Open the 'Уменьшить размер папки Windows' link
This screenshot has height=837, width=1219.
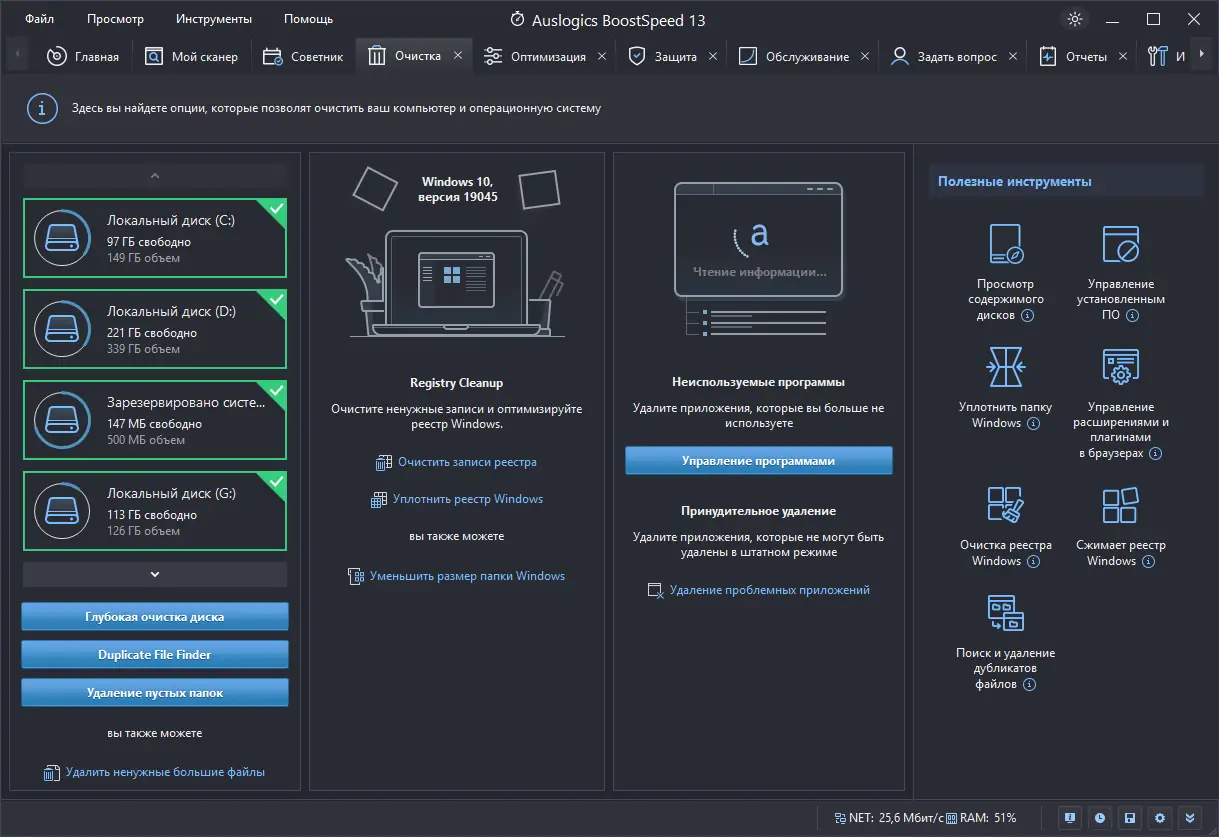467,576
